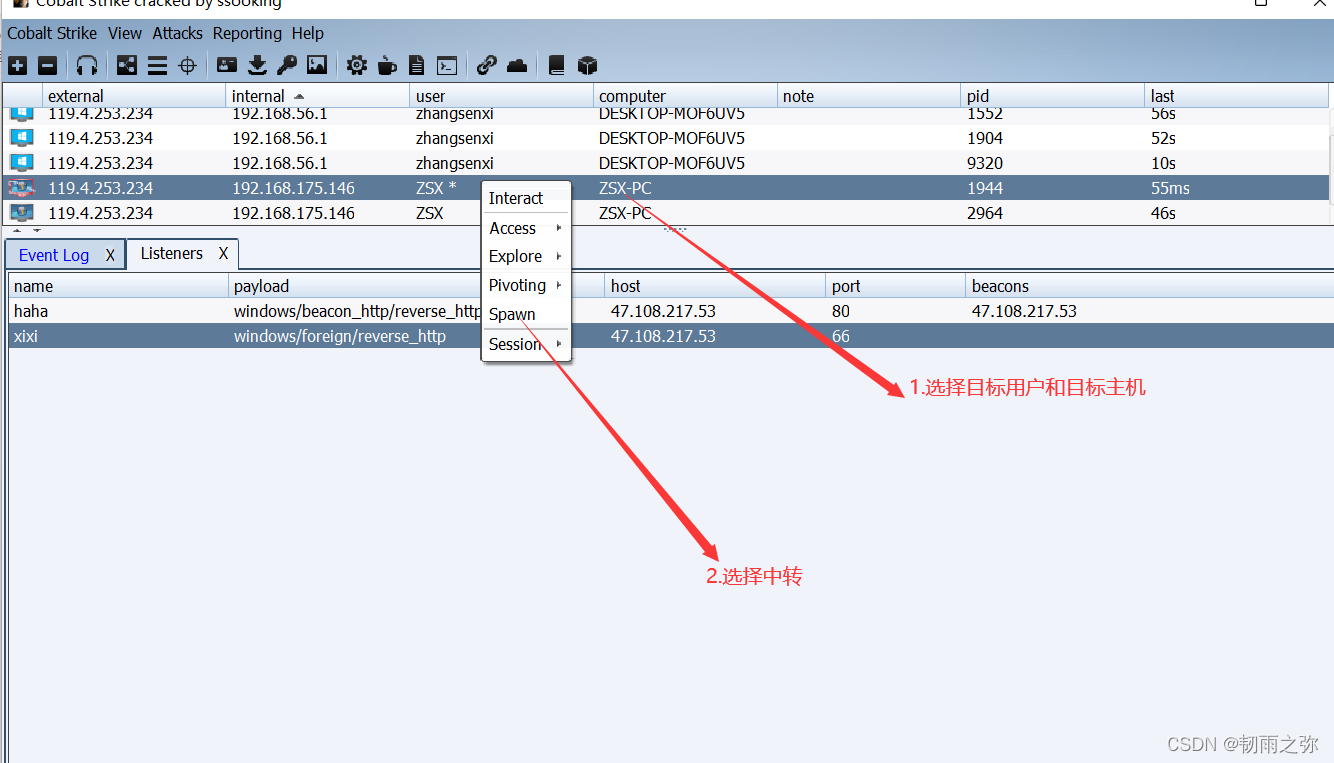Click the MS Office macro document icon
This screenshot has height=763, width=1334.
(417, 66)
